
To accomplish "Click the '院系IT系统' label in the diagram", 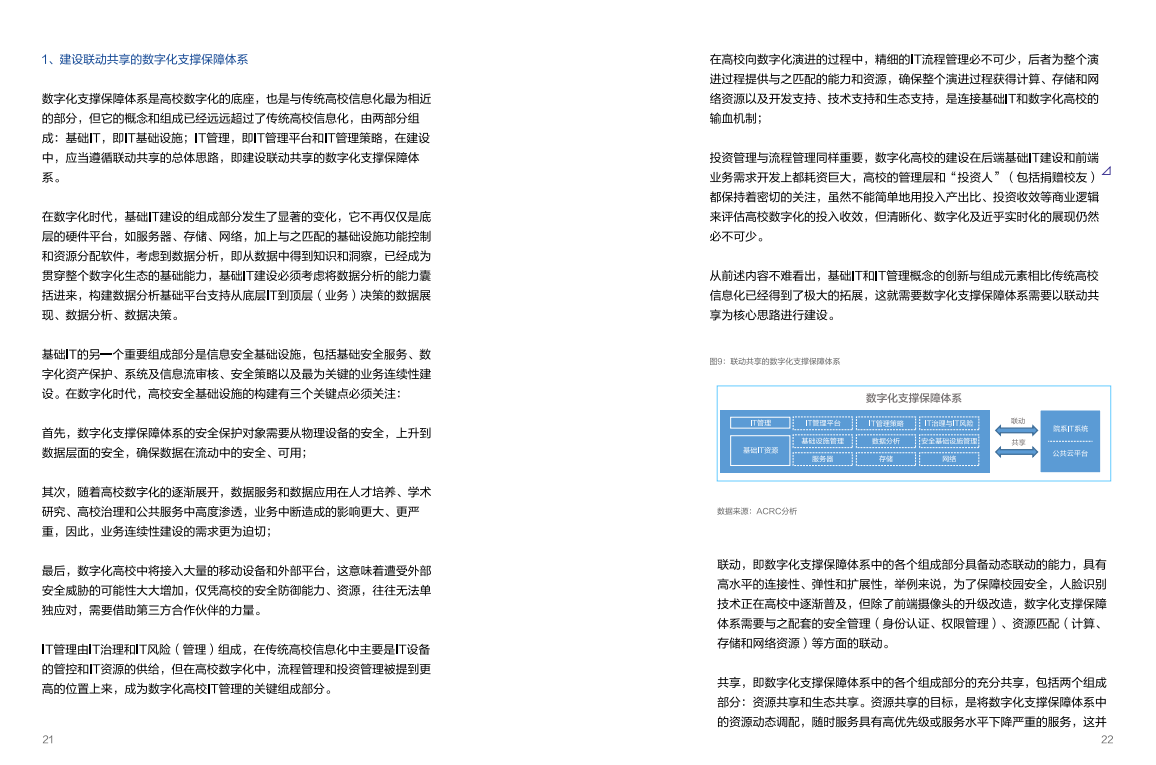I will (1070, 429).
